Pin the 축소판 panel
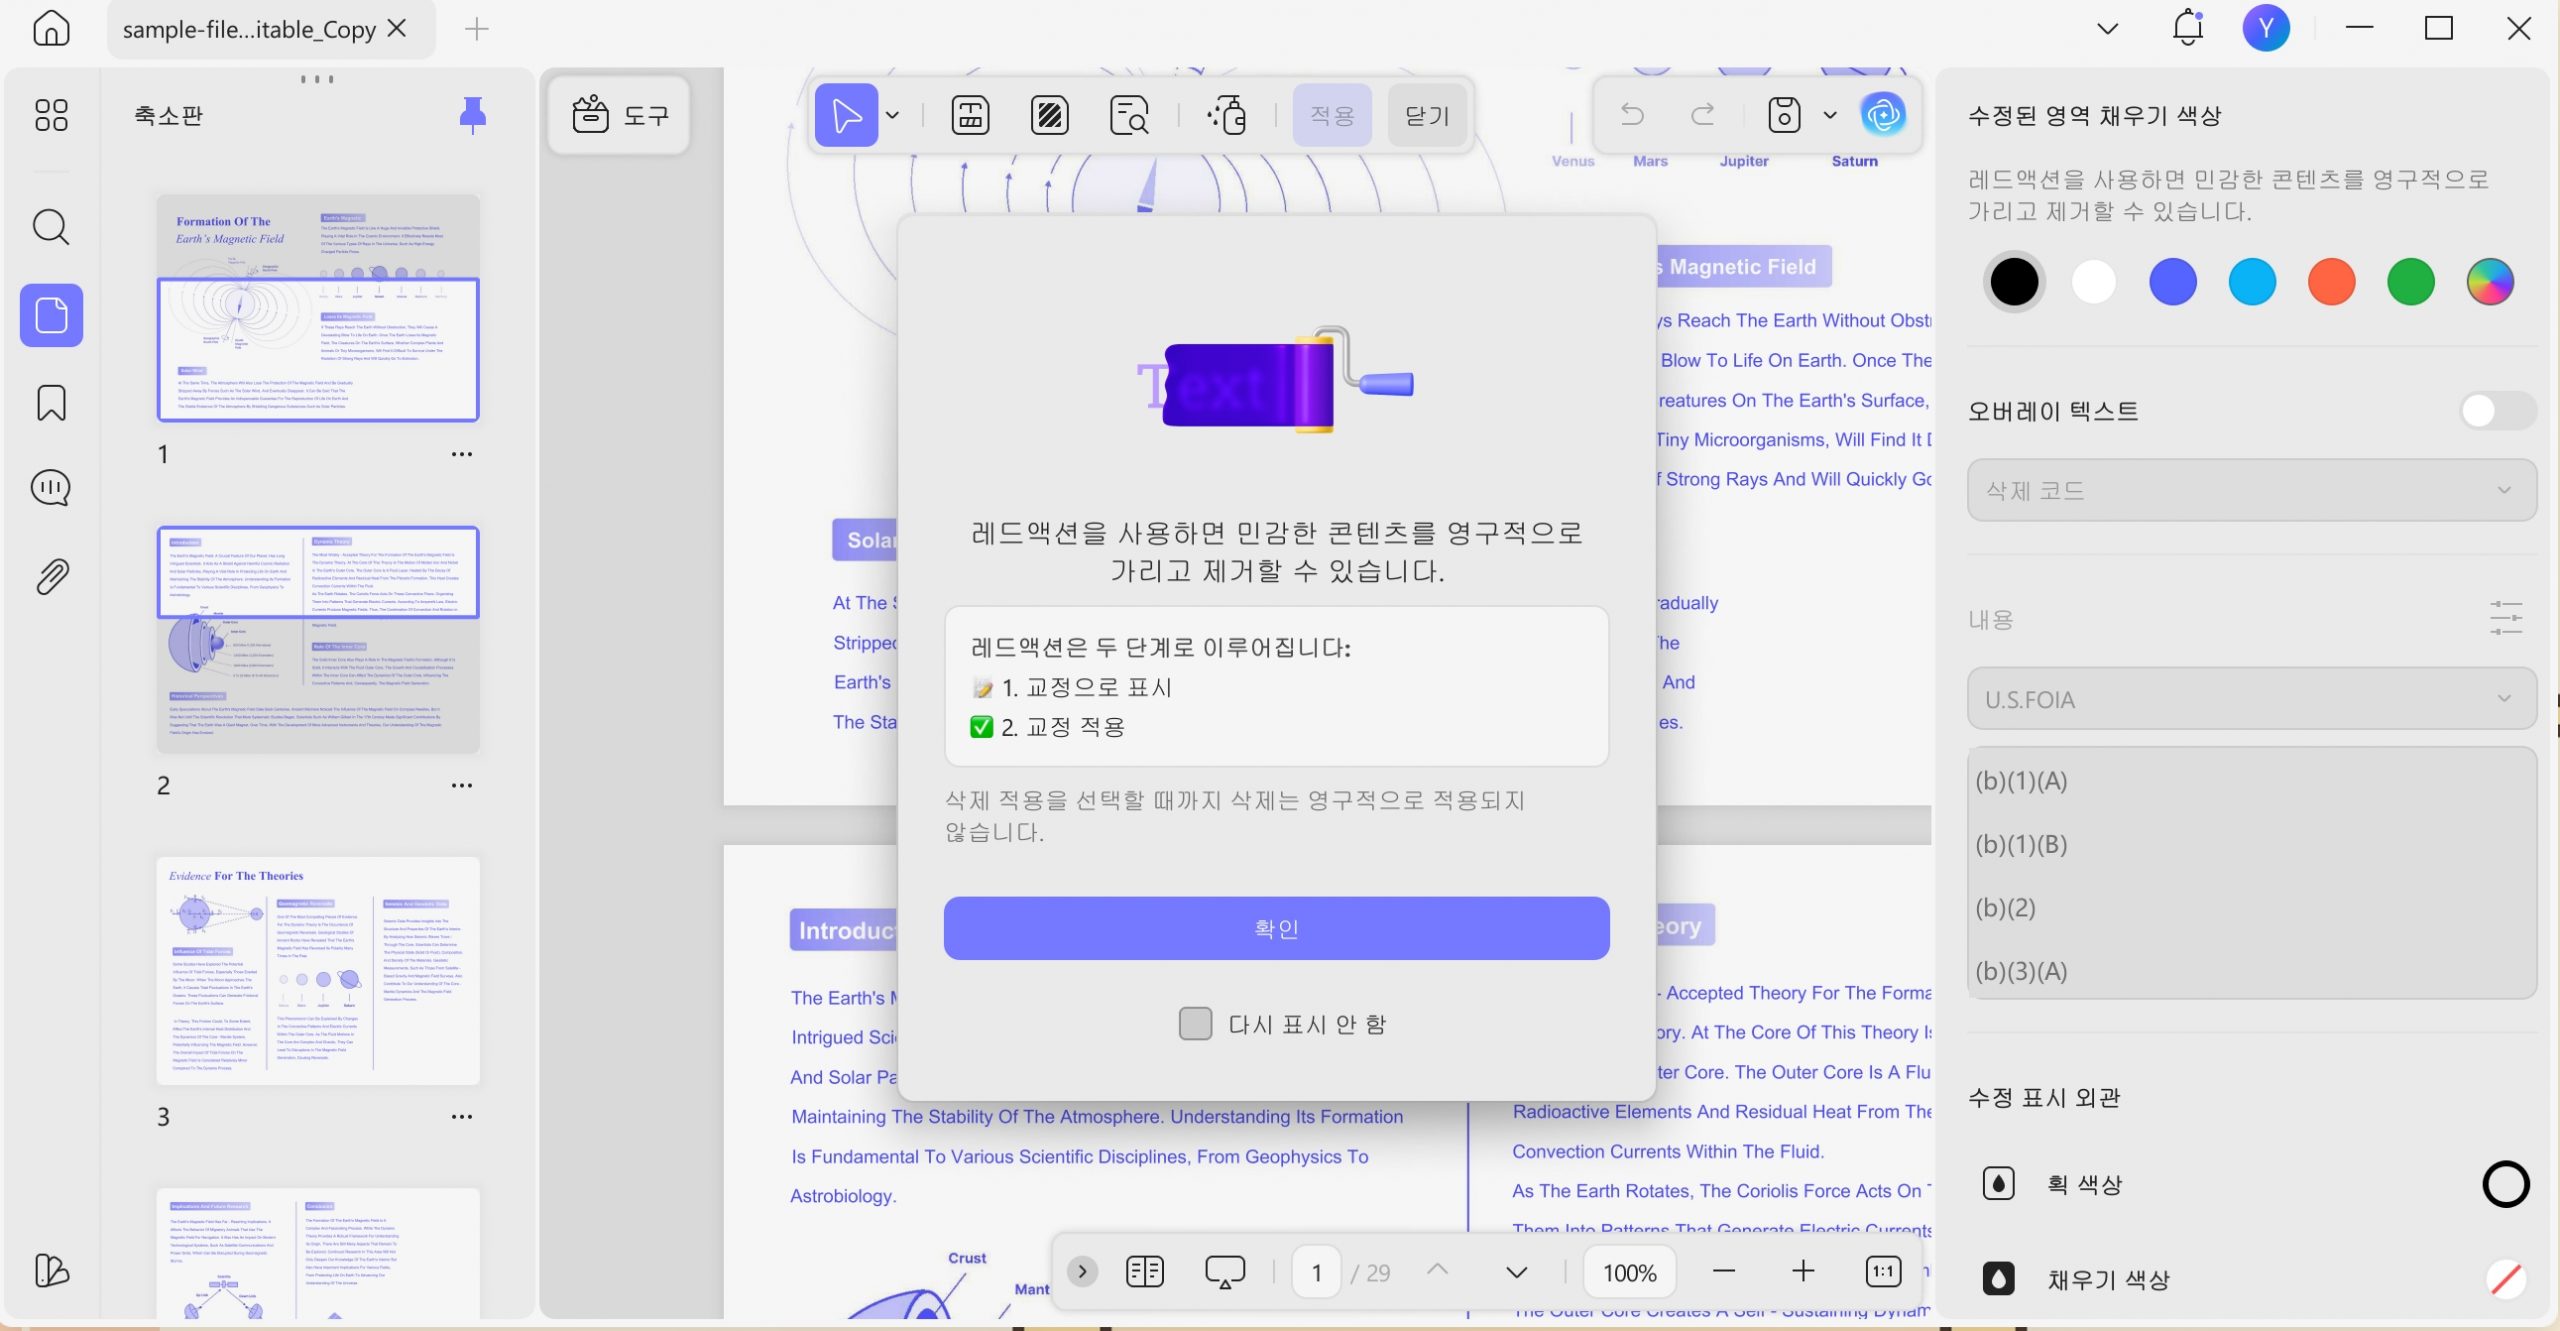 click(472, 115)
